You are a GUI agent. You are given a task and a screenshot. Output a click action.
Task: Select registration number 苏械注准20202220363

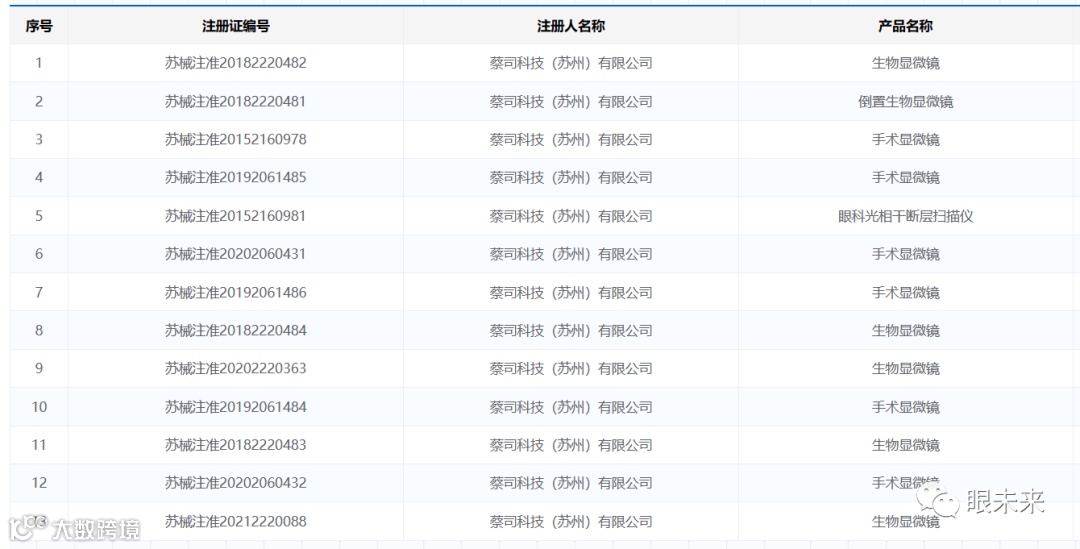click(236, 369)
